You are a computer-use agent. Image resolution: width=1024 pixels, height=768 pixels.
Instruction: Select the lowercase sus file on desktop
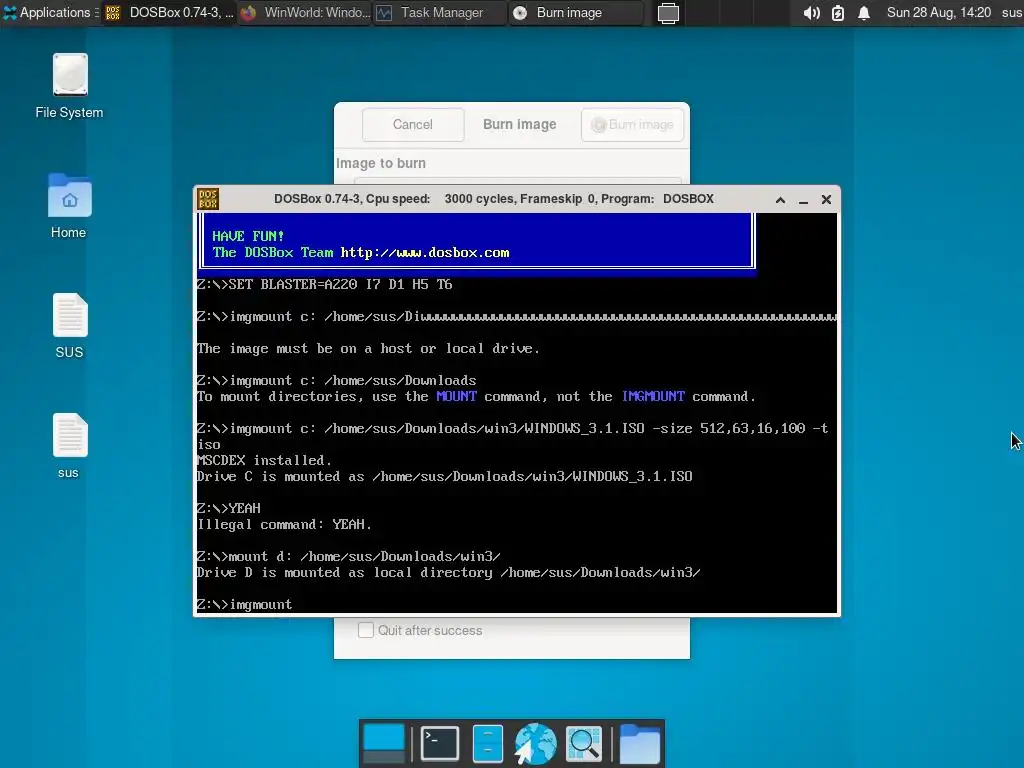pos(69,446)
